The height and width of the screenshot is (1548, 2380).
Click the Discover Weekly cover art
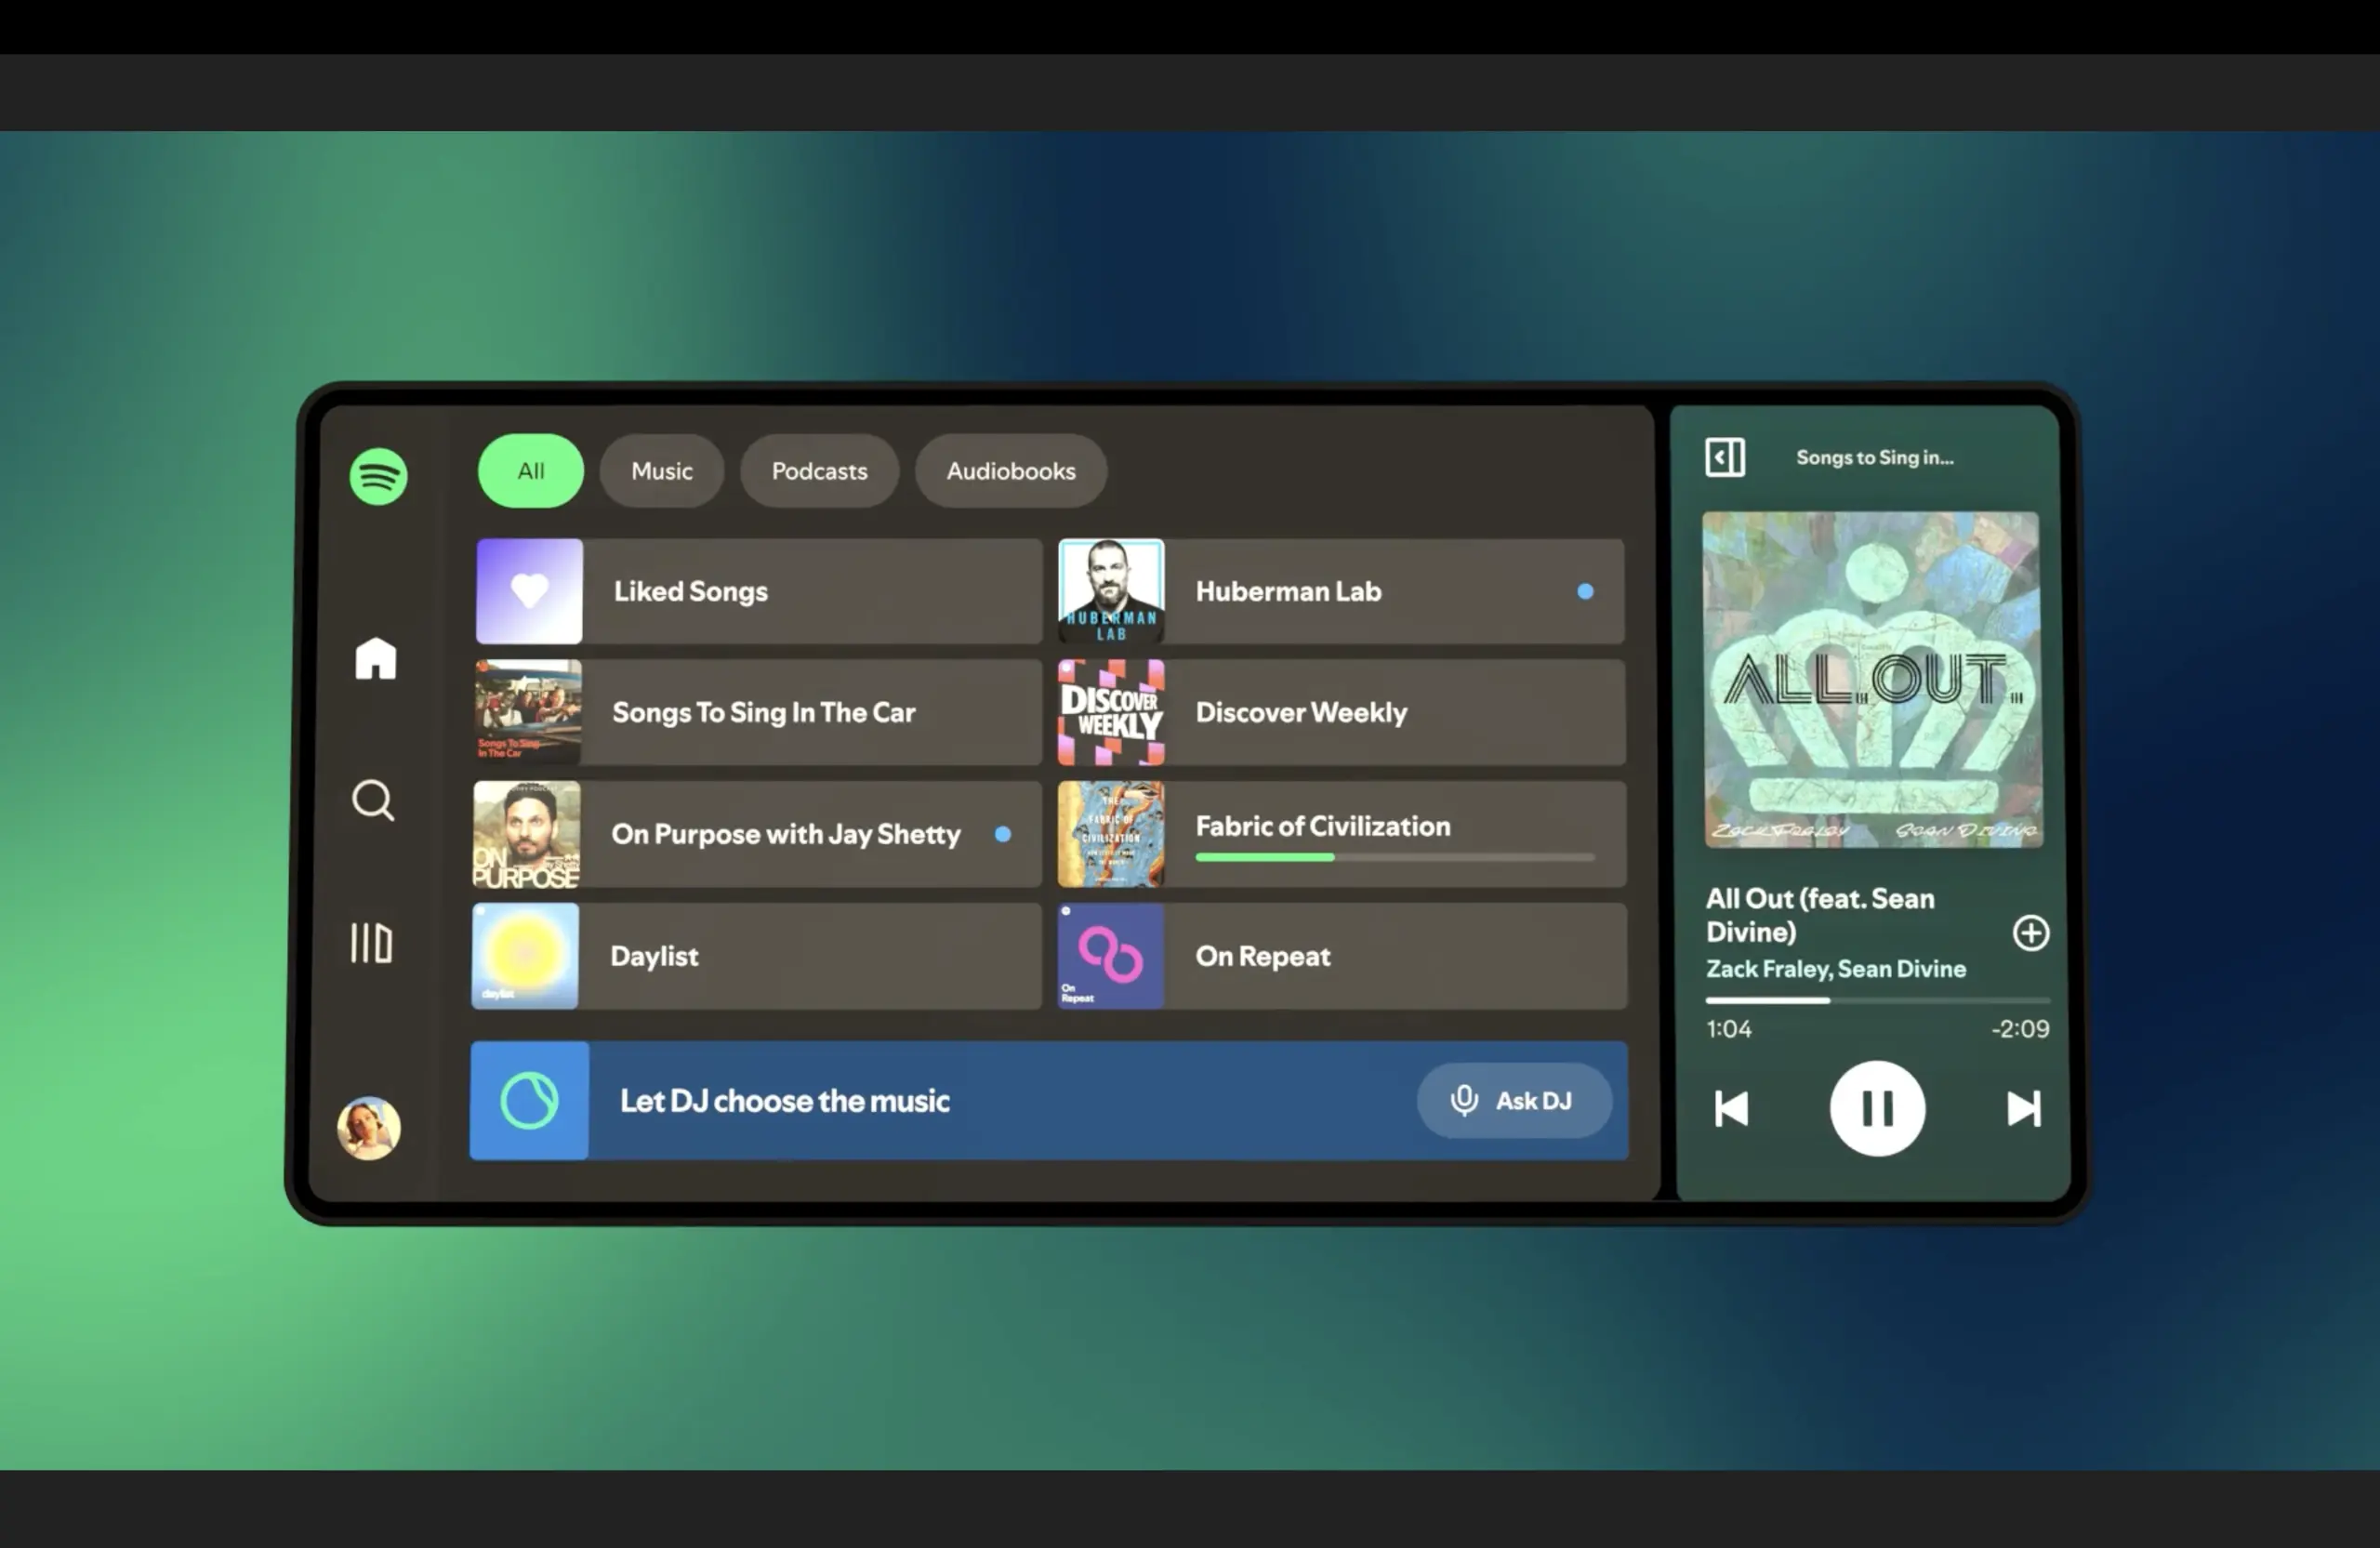point(1111,712)
